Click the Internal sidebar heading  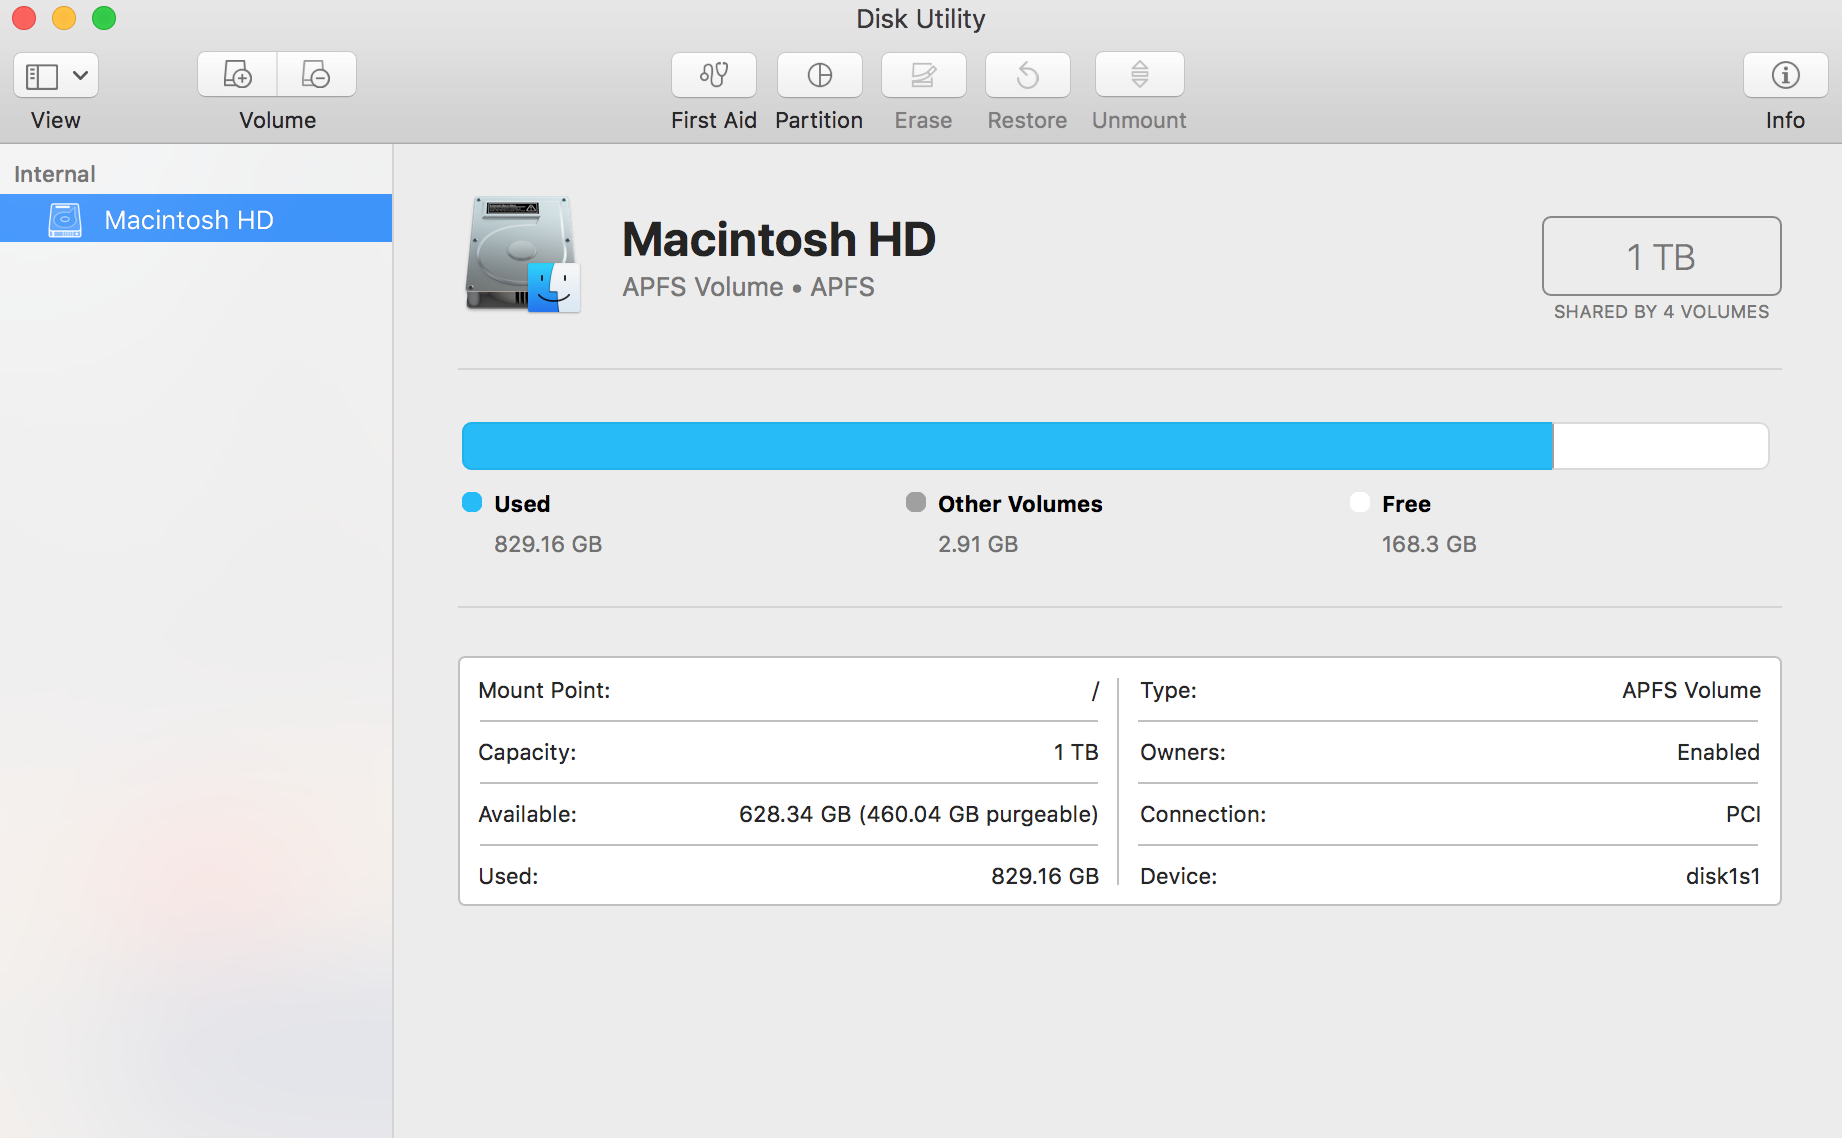click(55, 174)
